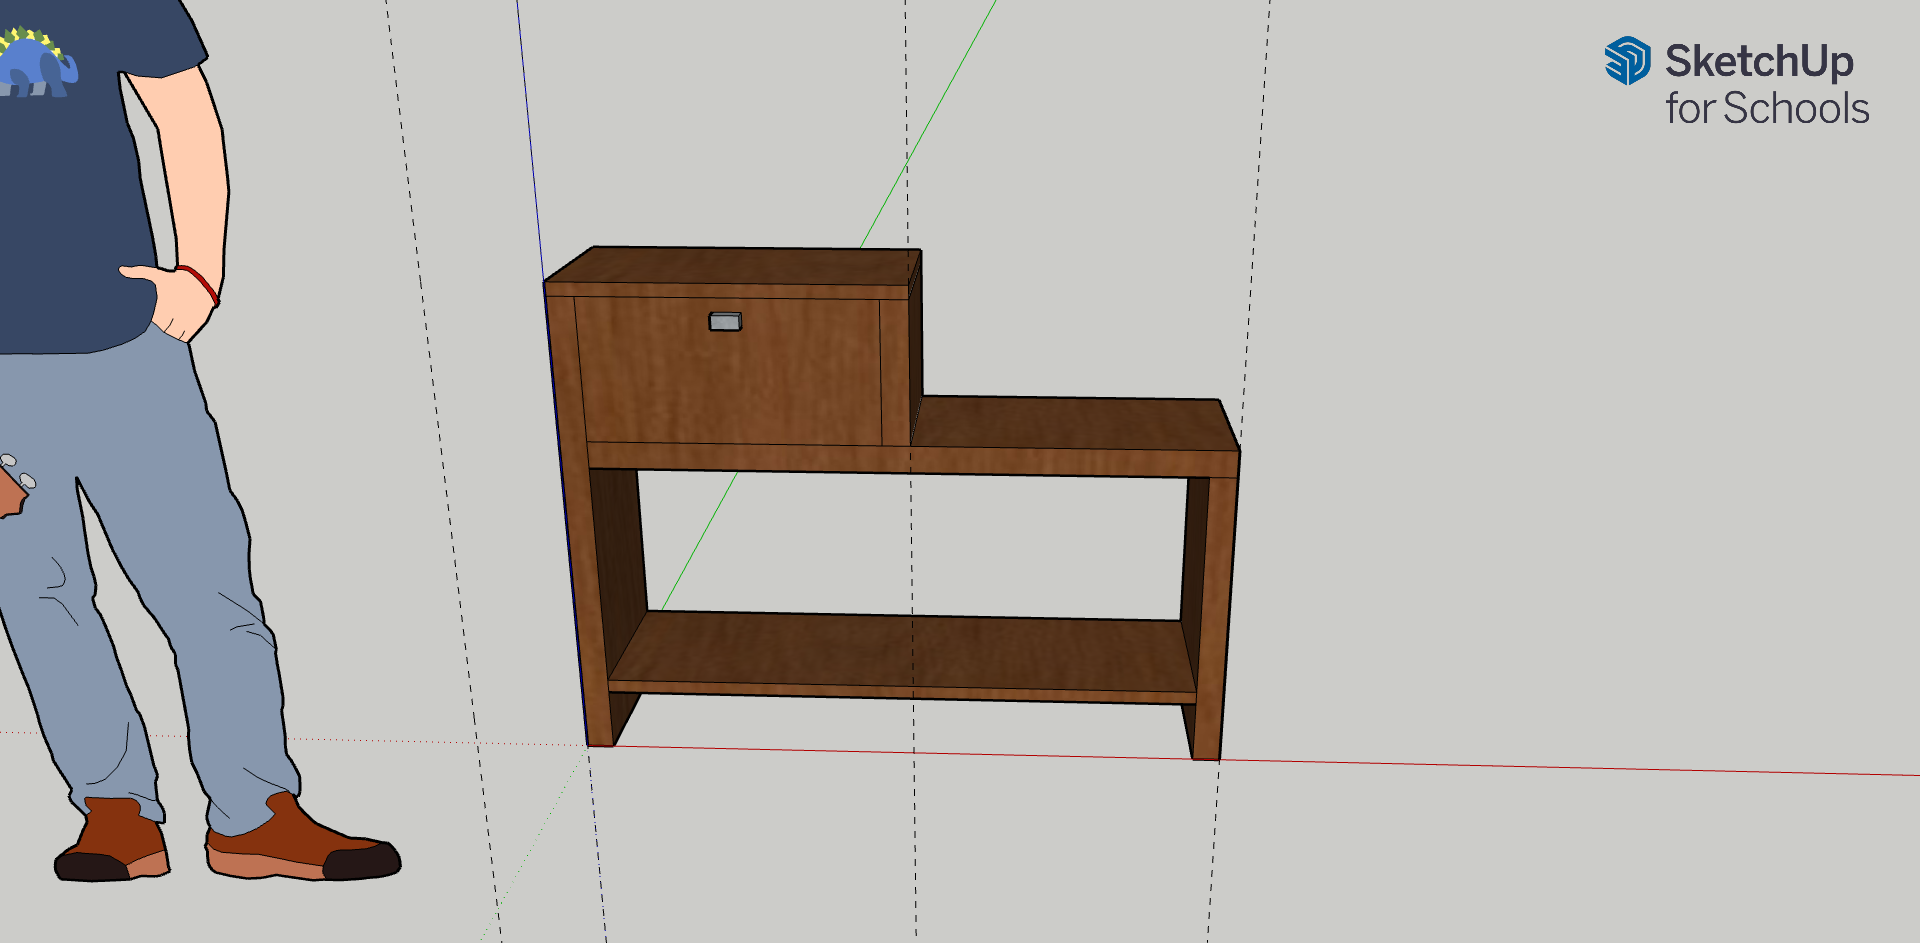The width and height of the screenshot is (1920, 943).
Task: Click the SketchUp cube logo icon
Action: 1627,62
